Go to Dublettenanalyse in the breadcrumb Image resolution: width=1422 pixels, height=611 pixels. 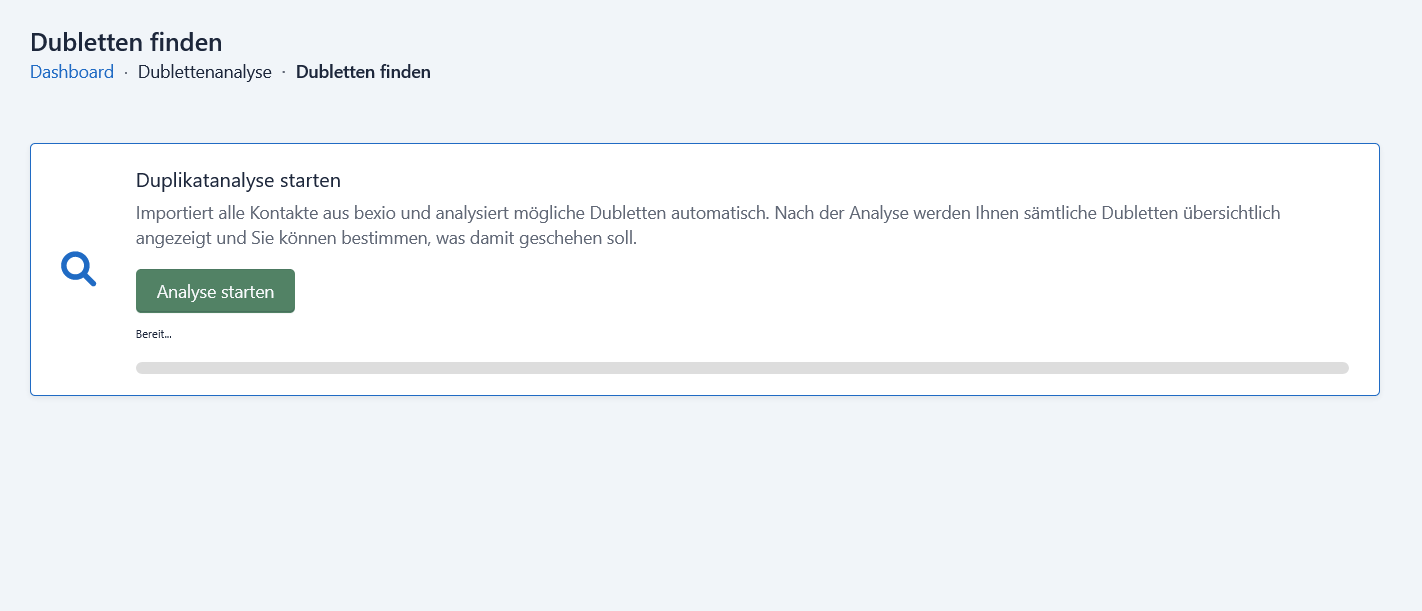coord(205,72)
